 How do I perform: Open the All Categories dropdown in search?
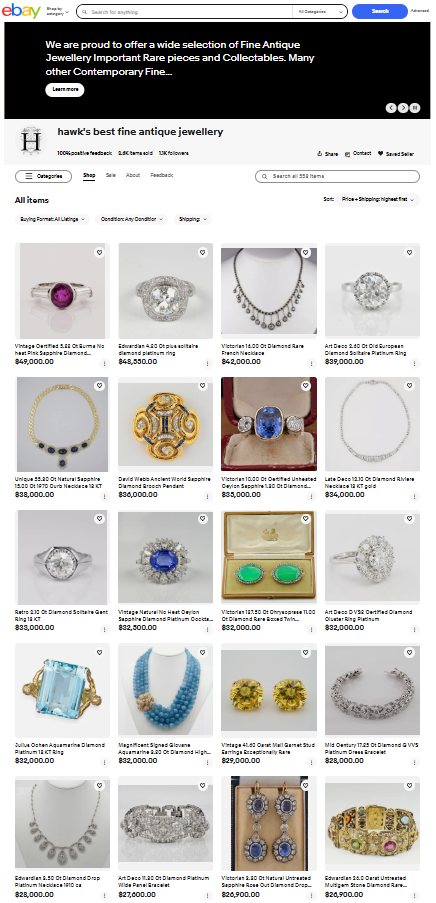coord(319,12)
